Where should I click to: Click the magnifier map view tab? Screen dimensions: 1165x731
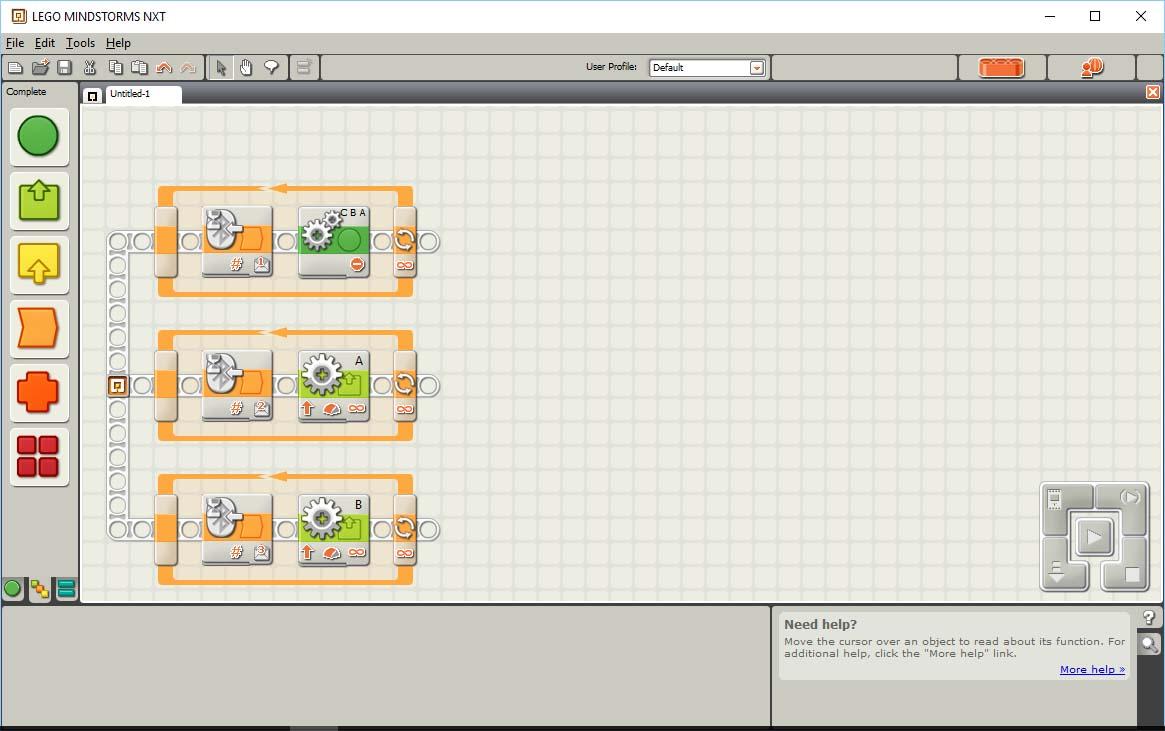1149,644
